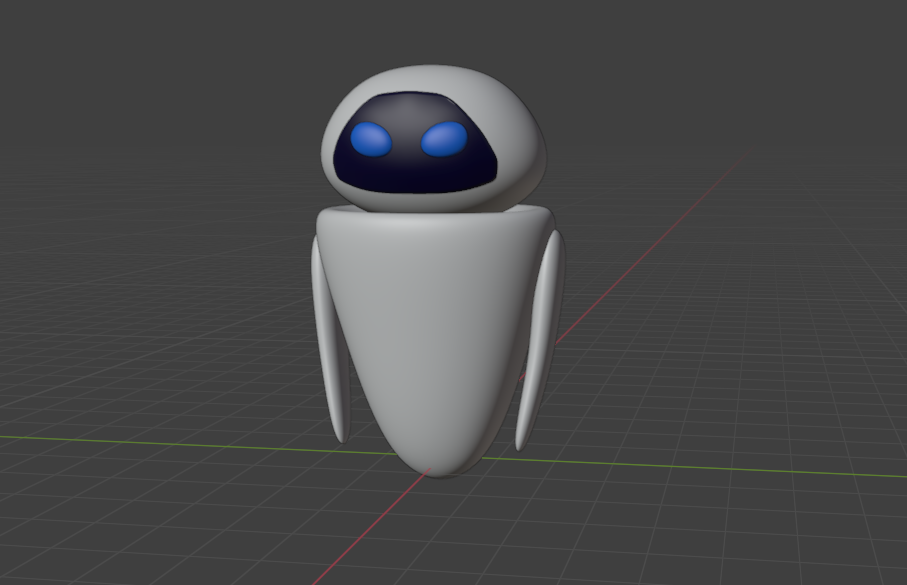
Task: Select the arm on the robot's left side
Action: click(x=539, y=341)
